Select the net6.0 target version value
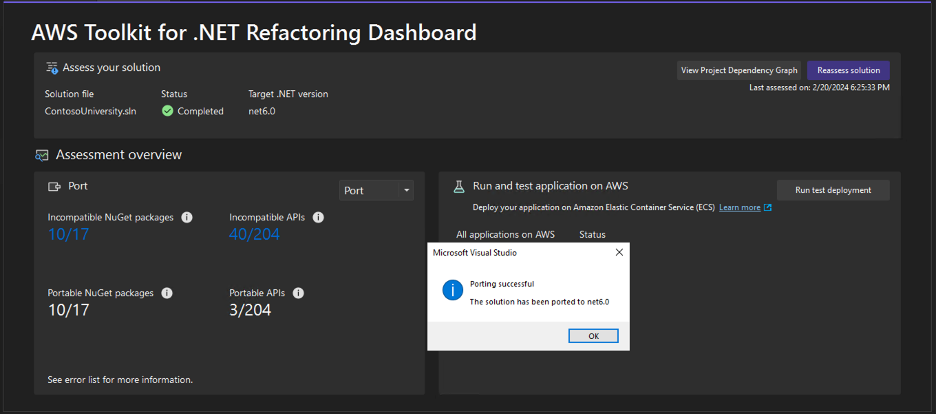 pos(262,111)
